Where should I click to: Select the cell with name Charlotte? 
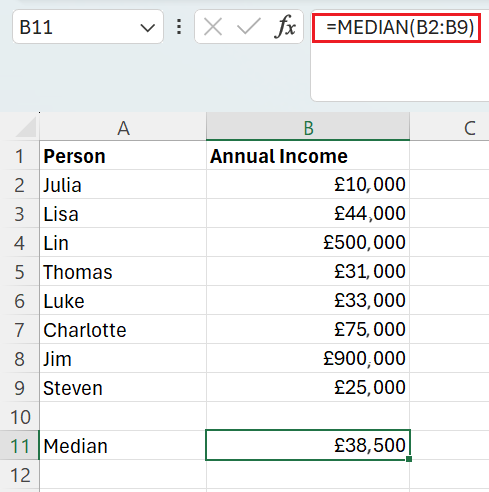(x=123, y=329)
